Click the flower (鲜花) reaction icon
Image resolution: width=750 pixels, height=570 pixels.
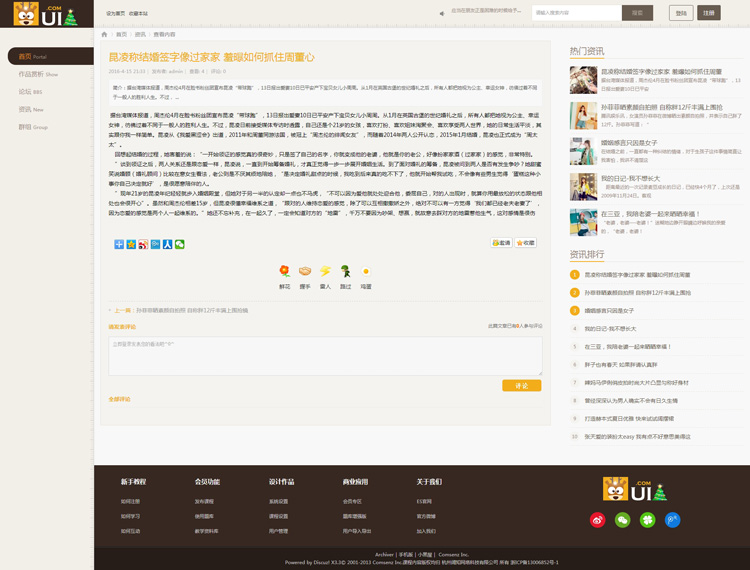[284, 271]
